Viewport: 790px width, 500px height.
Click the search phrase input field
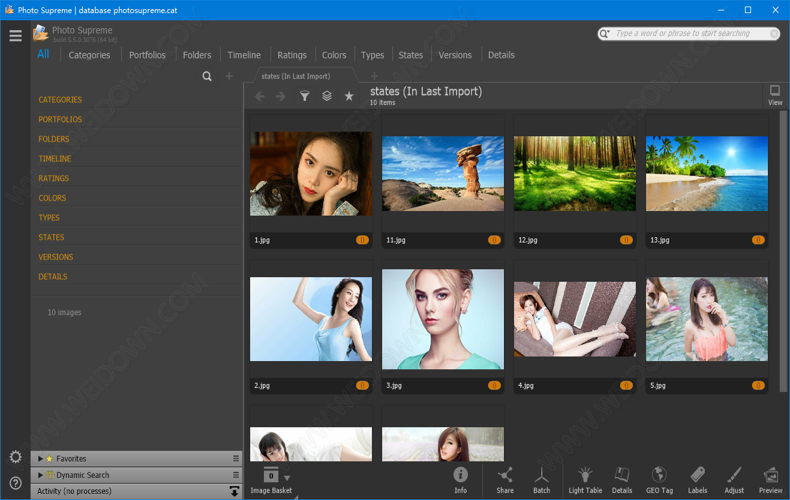coord(688,34)
